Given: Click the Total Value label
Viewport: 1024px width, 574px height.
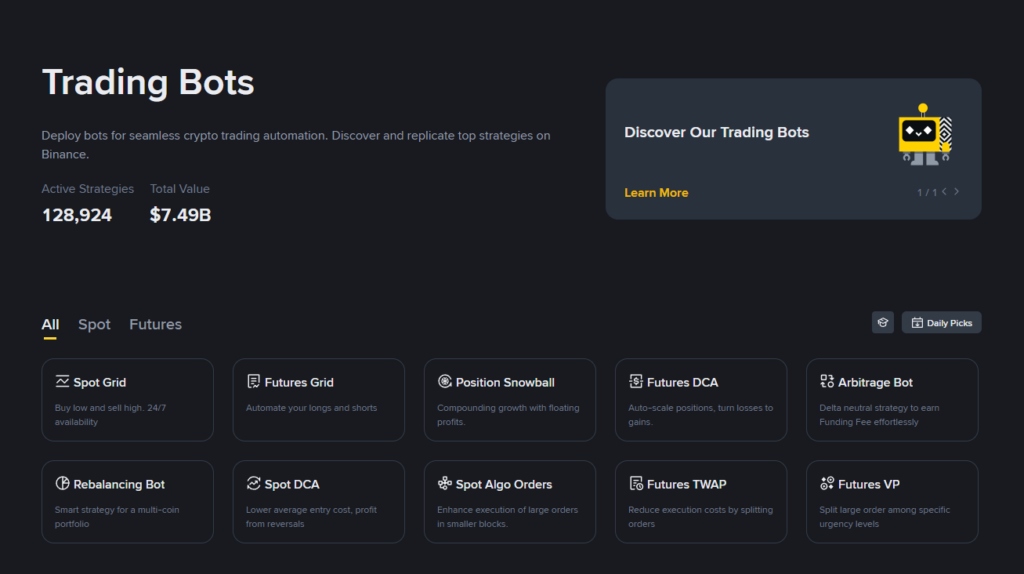Looking at the screenshot, I should tap(180, 189).
